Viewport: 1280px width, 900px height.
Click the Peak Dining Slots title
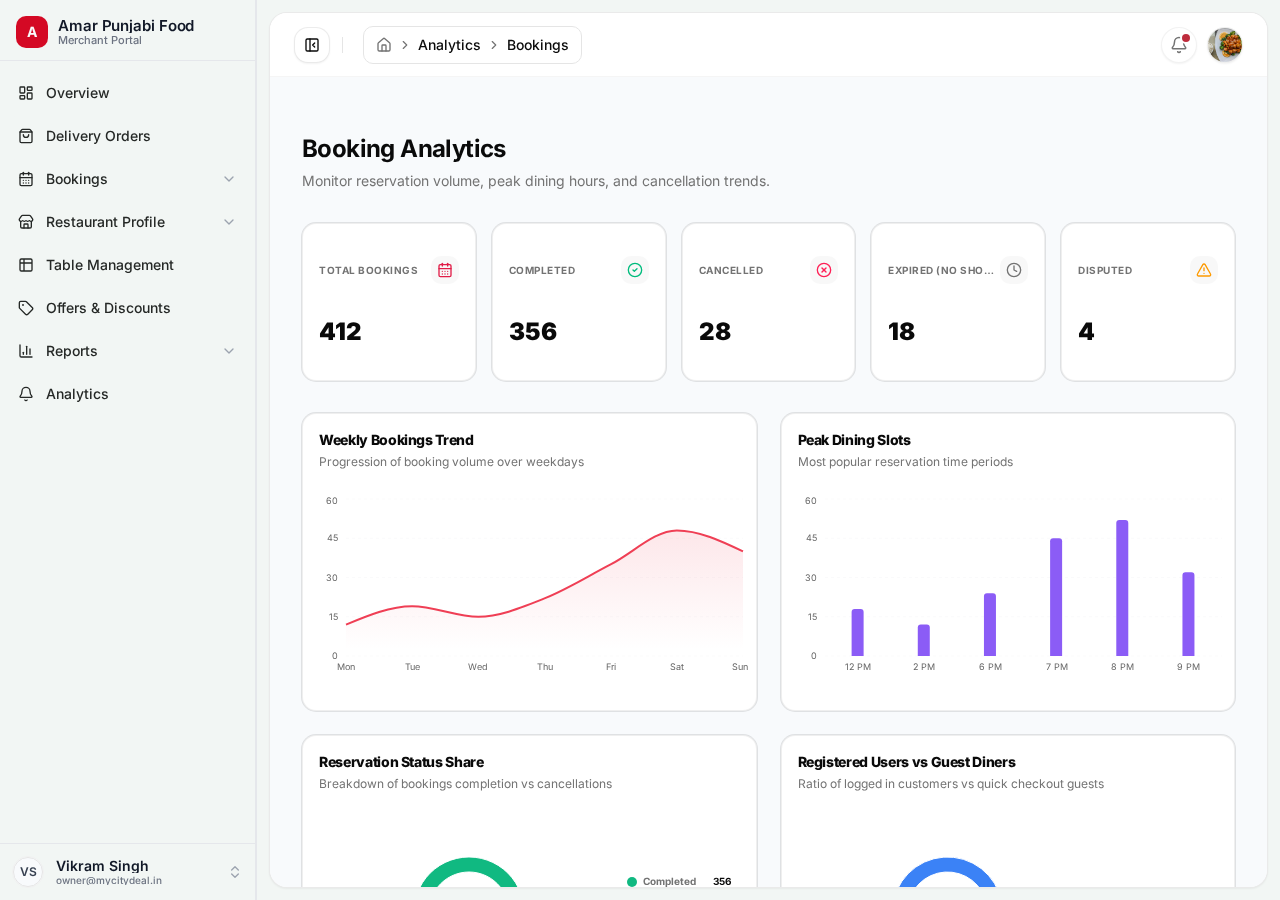[854, 440]
